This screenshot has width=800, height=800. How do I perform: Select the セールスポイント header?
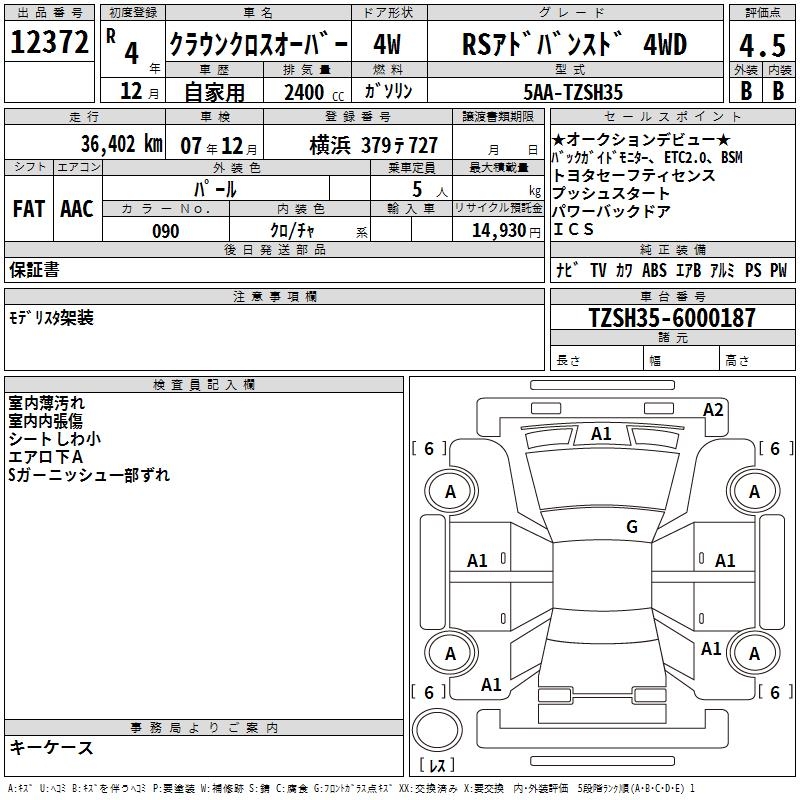click(x=672, y=116)
